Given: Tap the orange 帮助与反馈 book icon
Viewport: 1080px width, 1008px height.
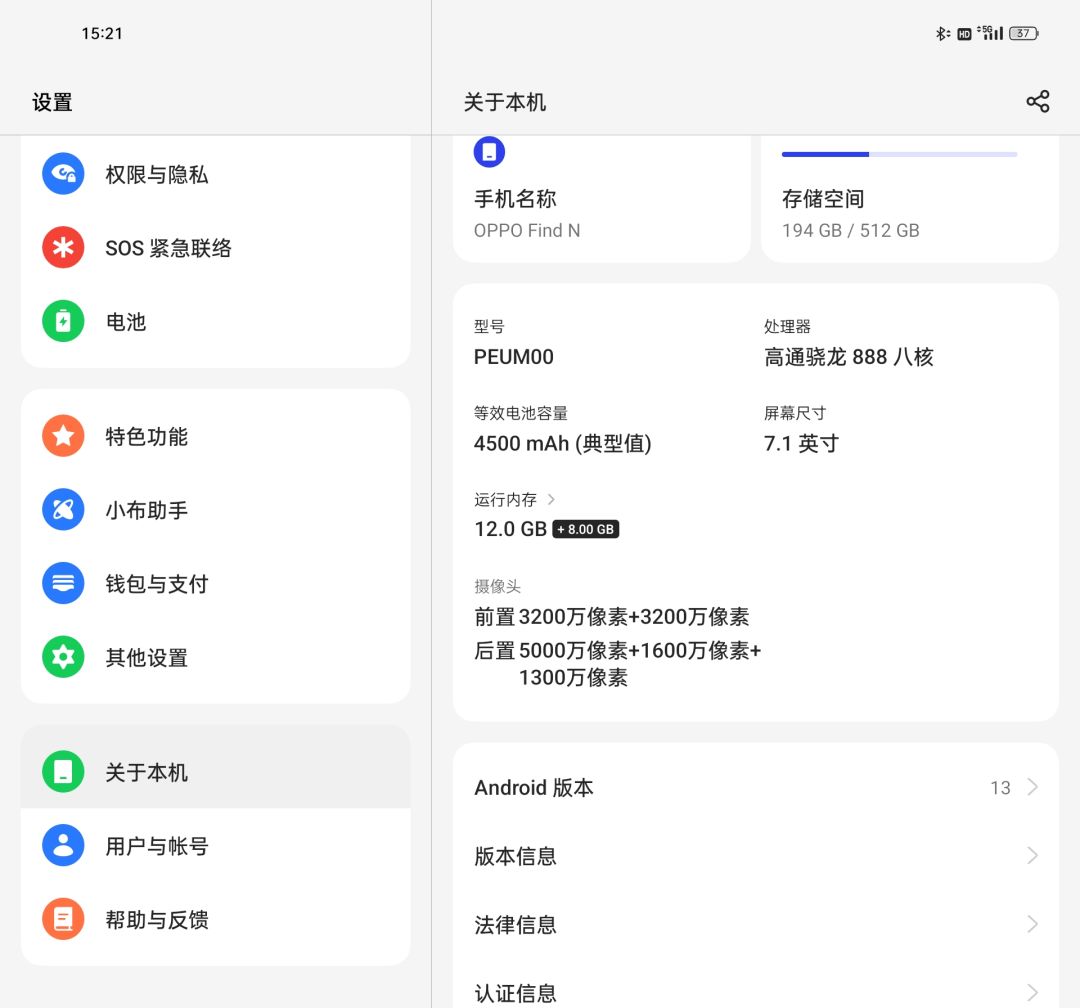Looking at the screenshot, I should [x=63, y=919].
